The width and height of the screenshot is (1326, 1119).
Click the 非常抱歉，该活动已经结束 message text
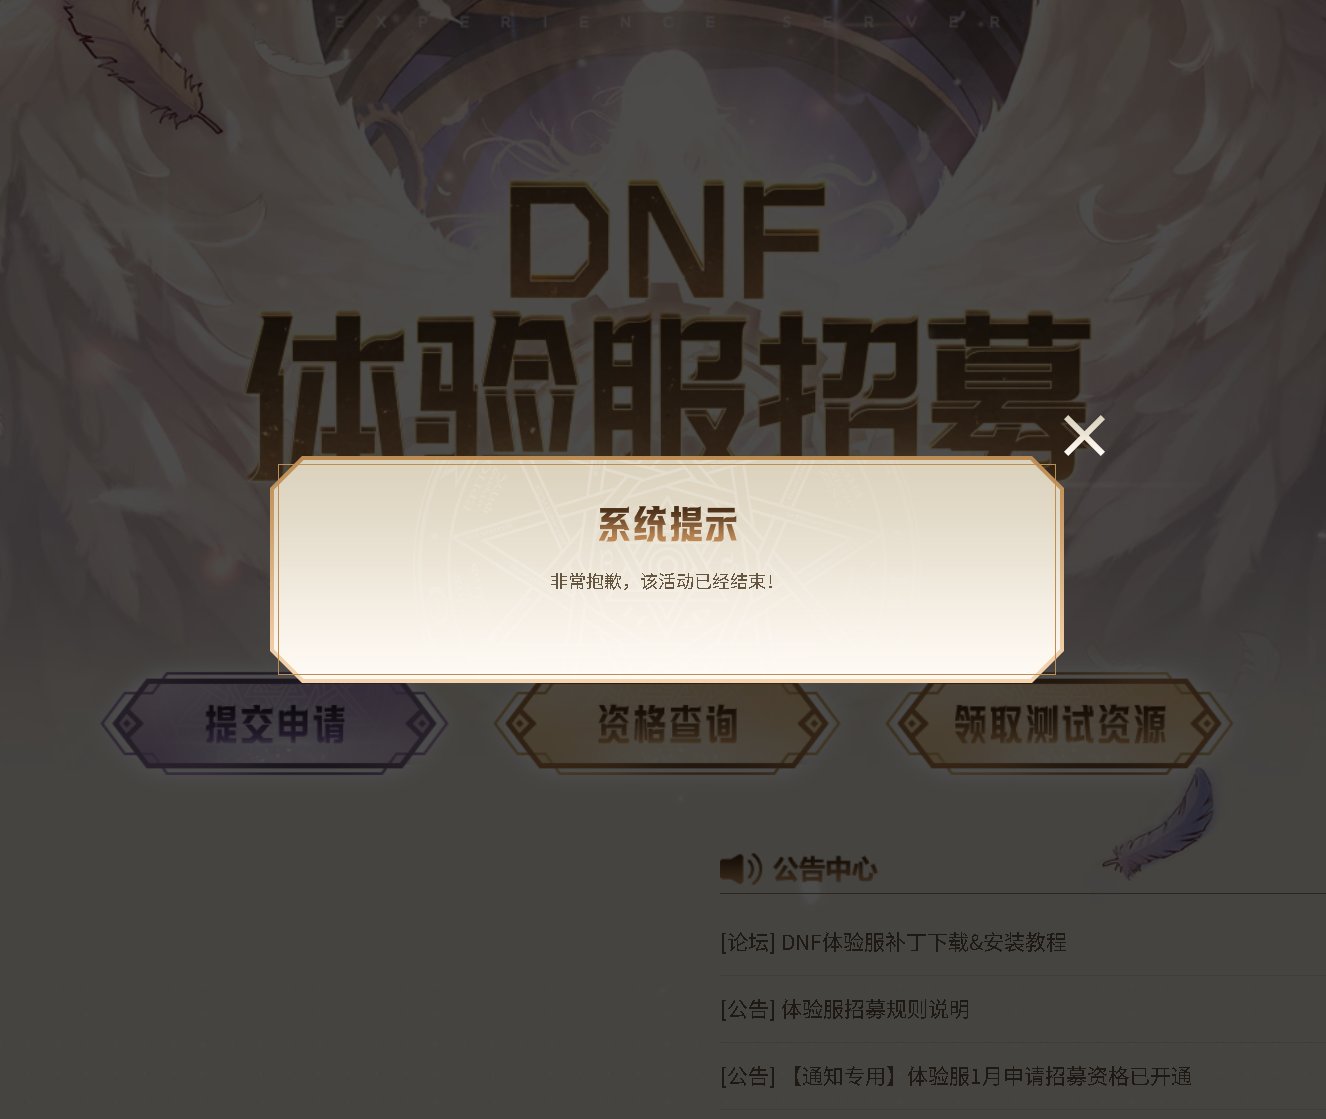pyautogui.click(x=662, y=581)
